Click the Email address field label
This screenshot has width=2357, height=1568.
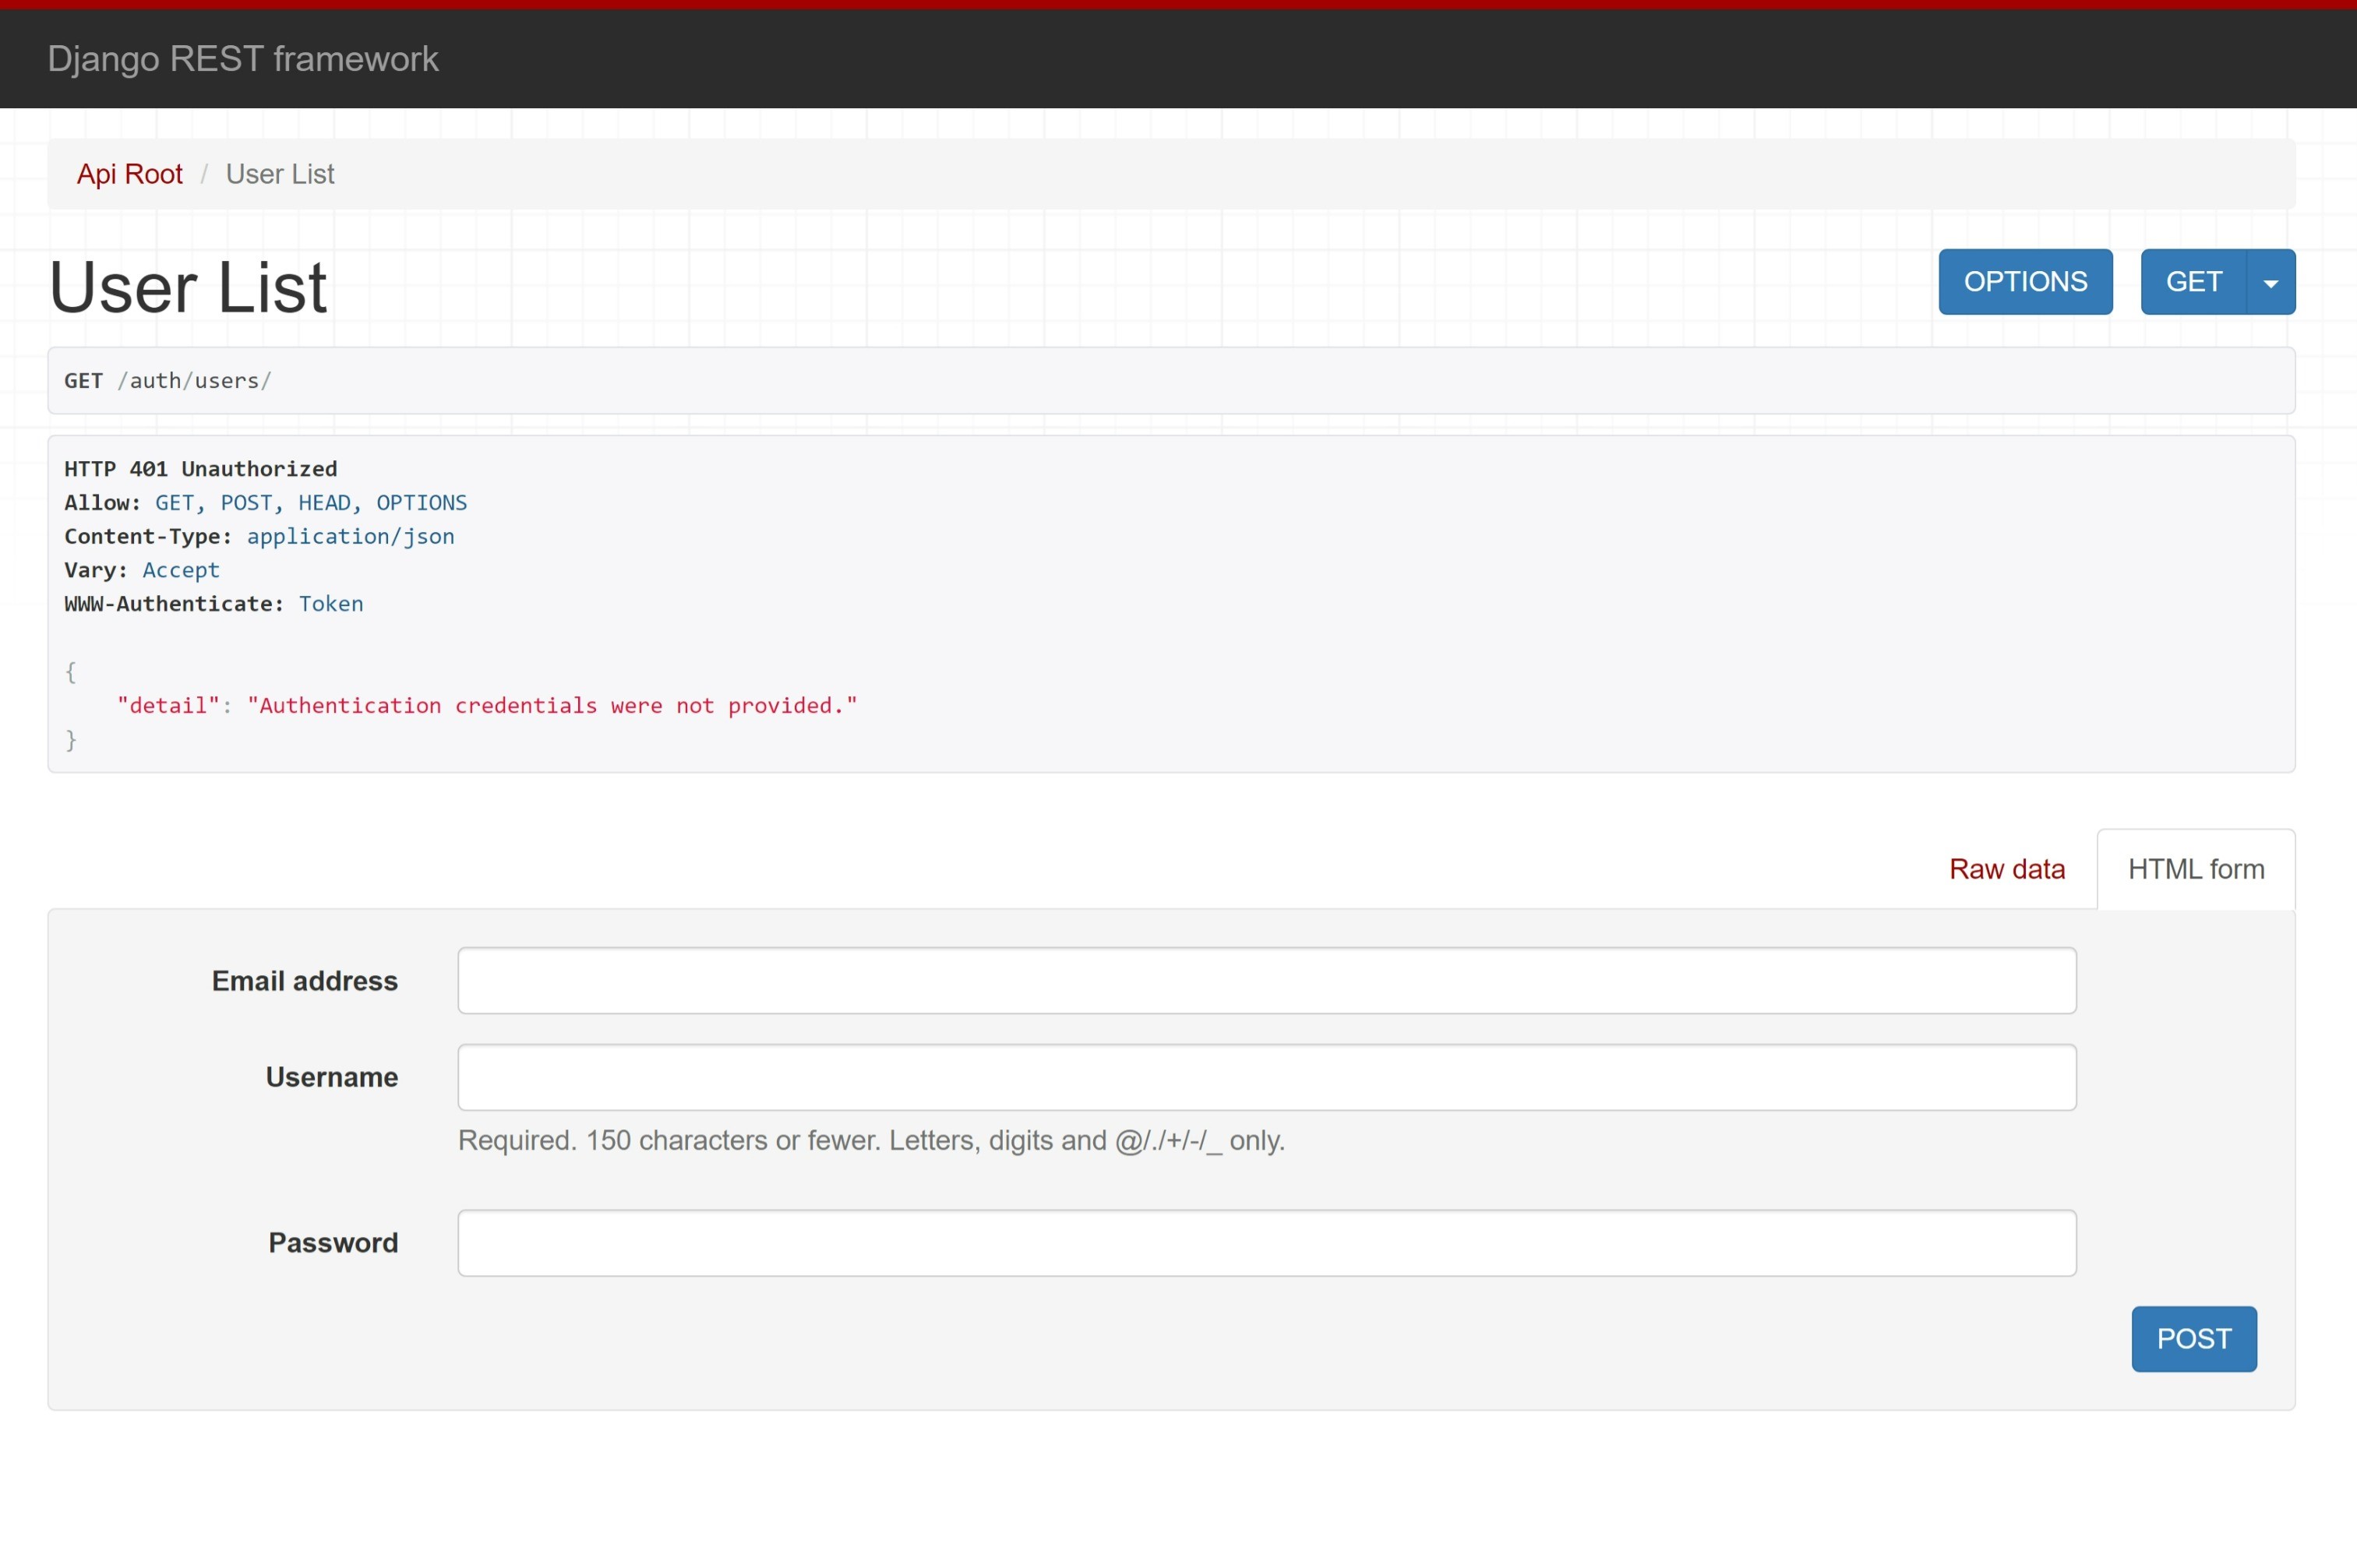pyautogui.click(x=304, y=981)
